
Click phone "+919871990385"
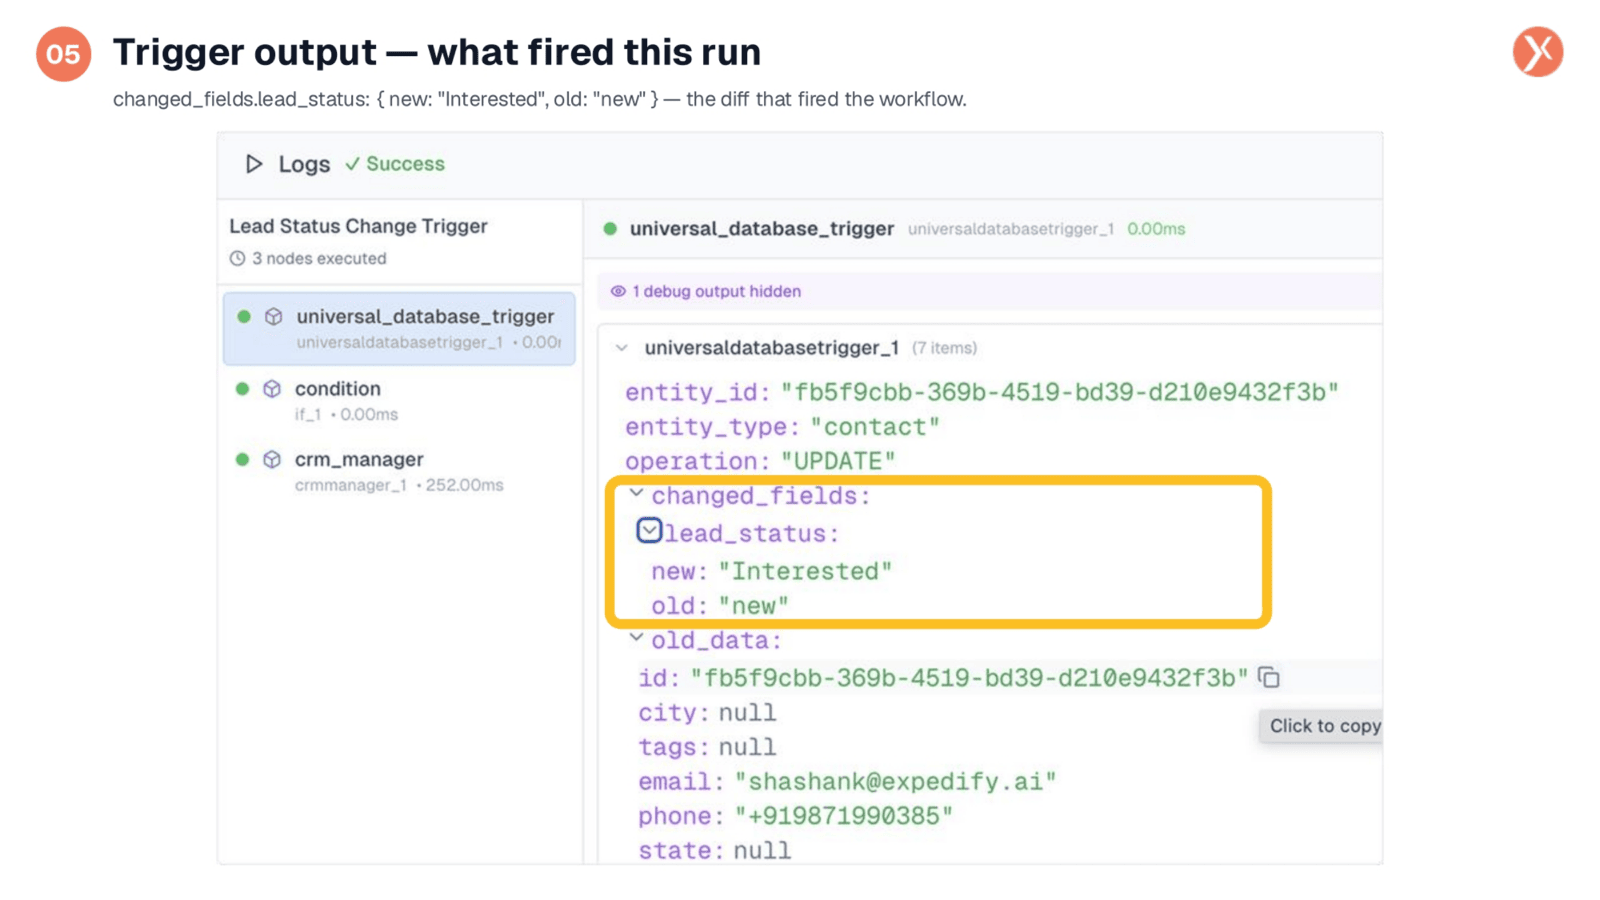[843, 816]
